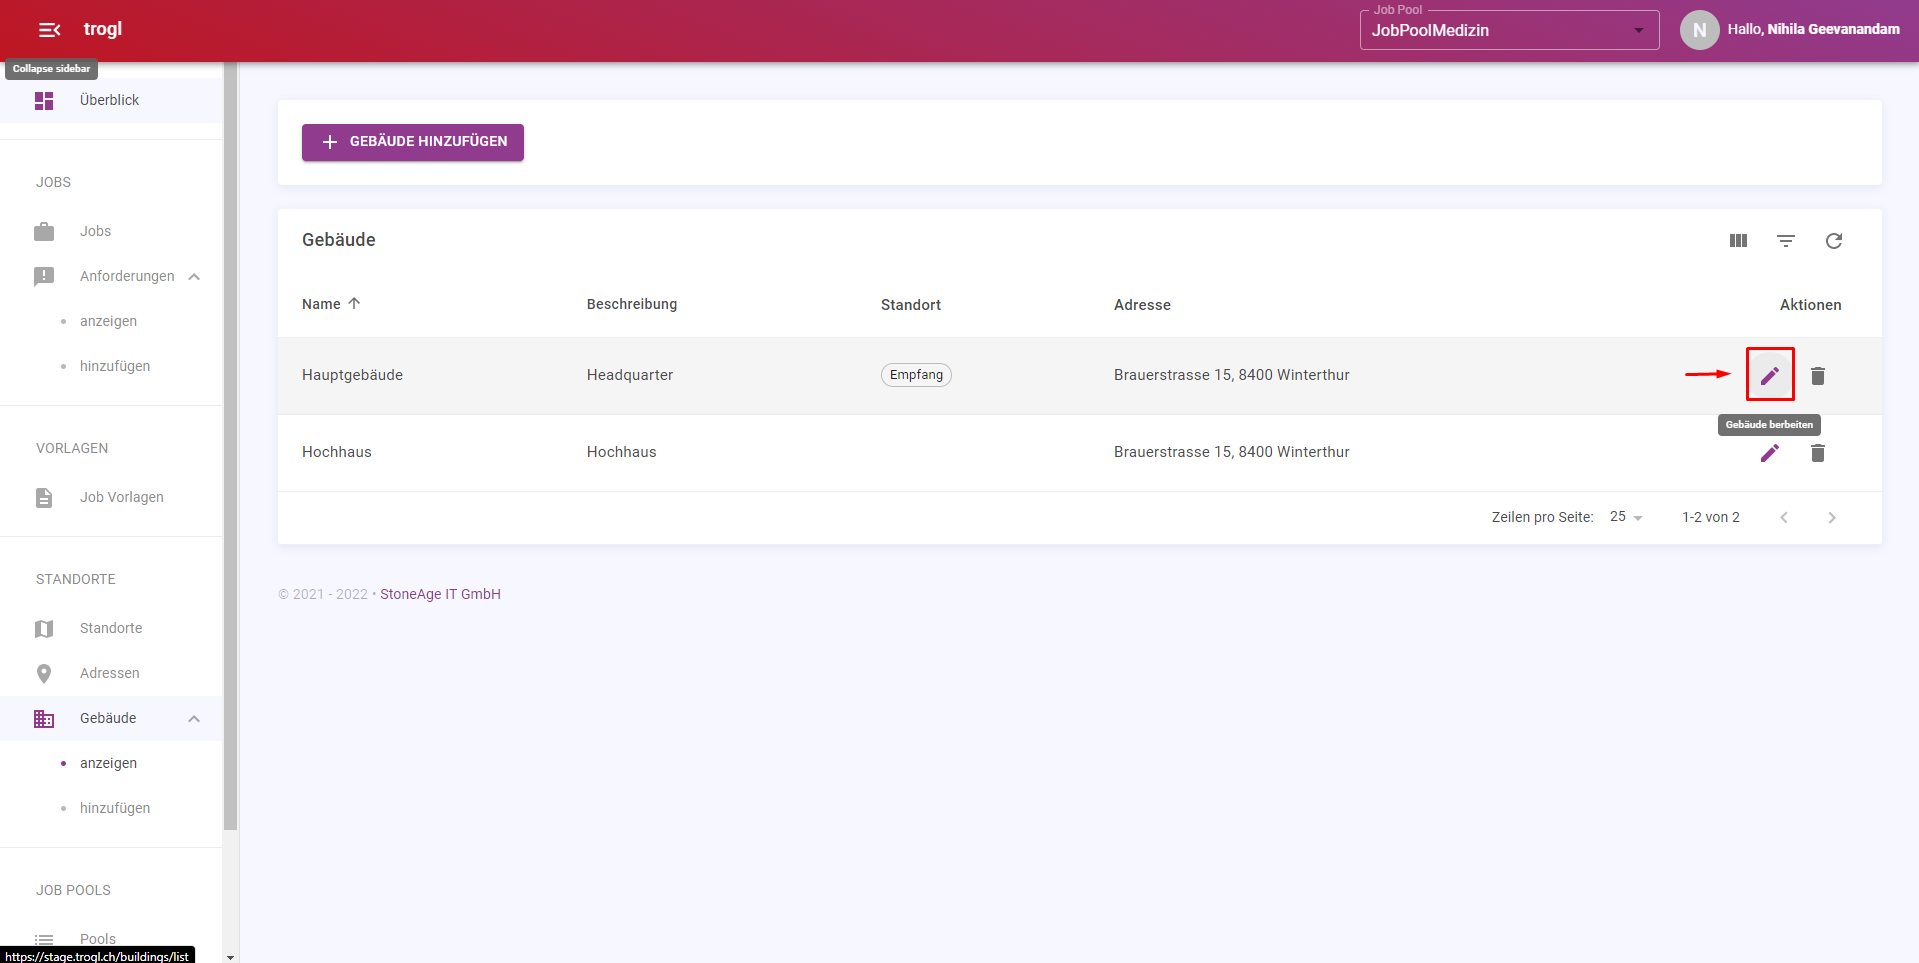Click Headquarter description cell
1919x963 pixels.
coord(630,375)
